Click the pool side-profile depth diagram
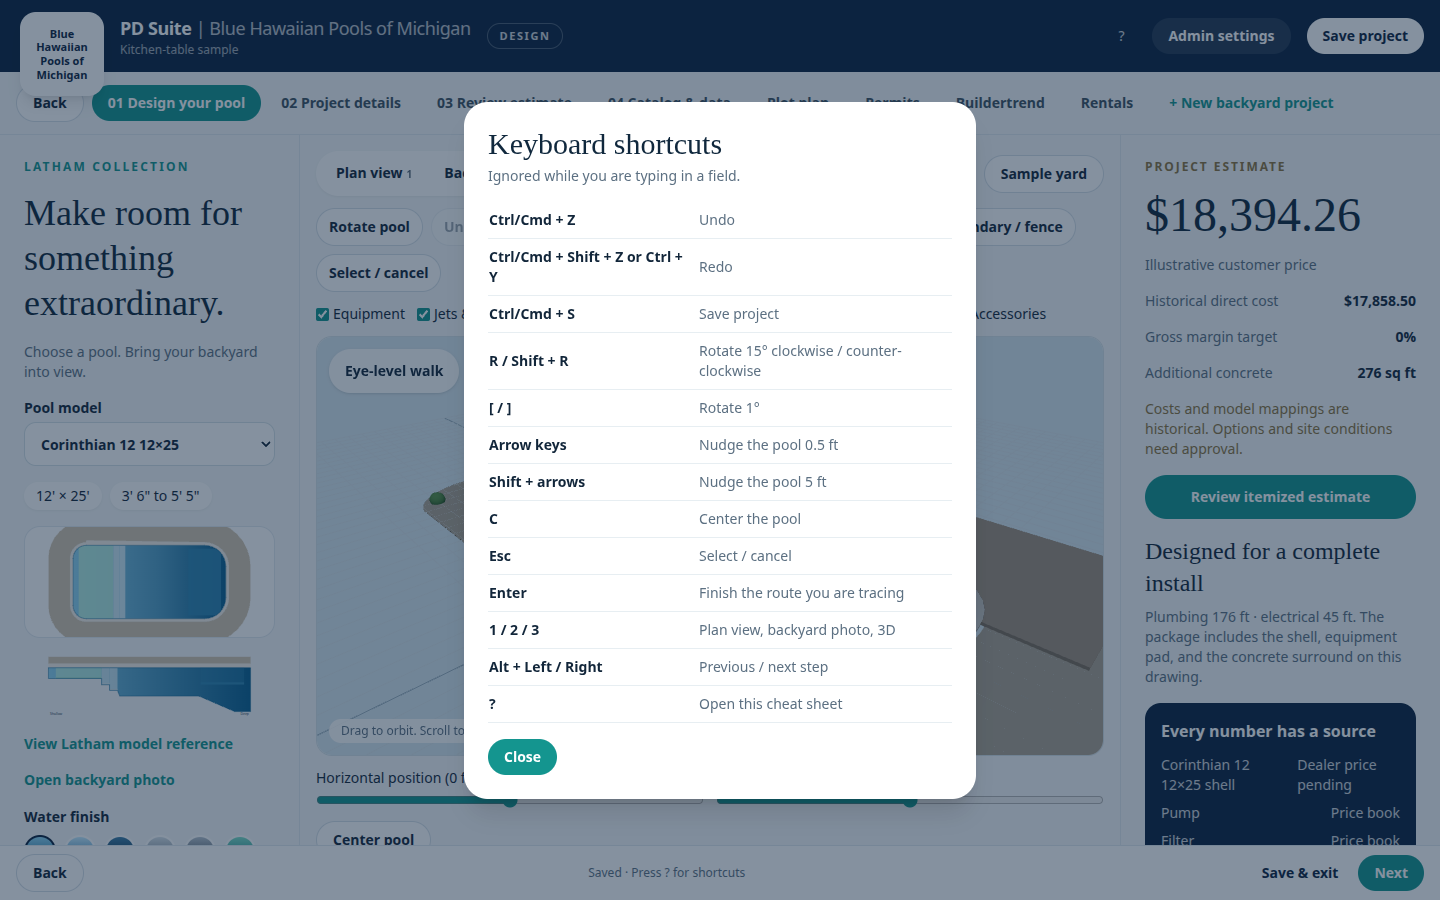The image size is (1440, 900). 149,686
